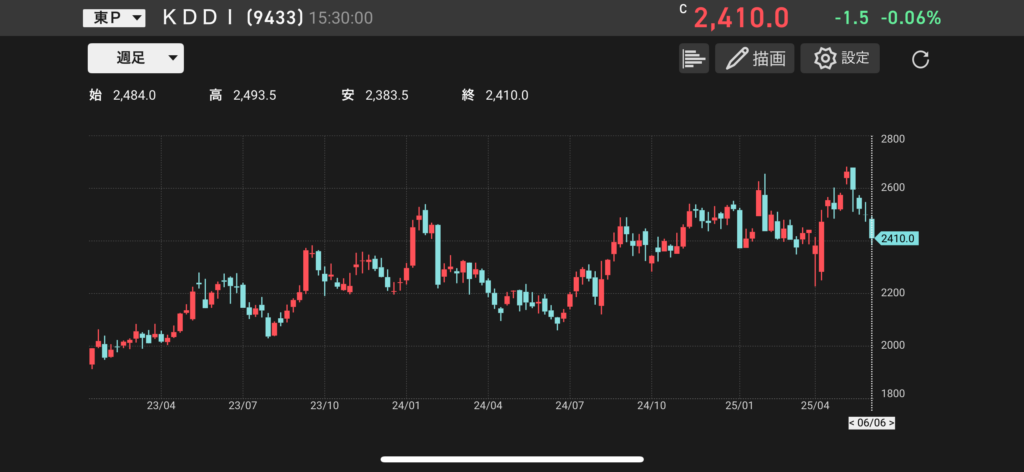
Task: Click the 06/06 date navigator label
Action: click(871, 423)
